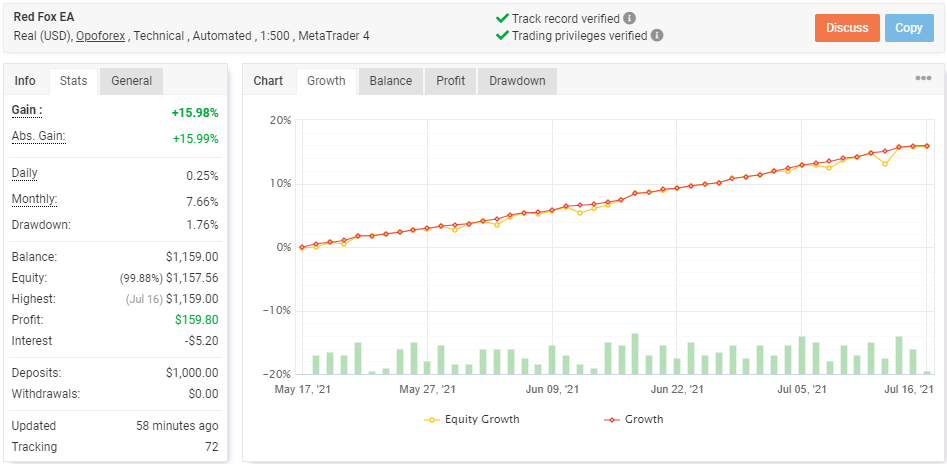Click the blue Copy button
The width and height of the screenshot is (947, 464).
[908, 28]
